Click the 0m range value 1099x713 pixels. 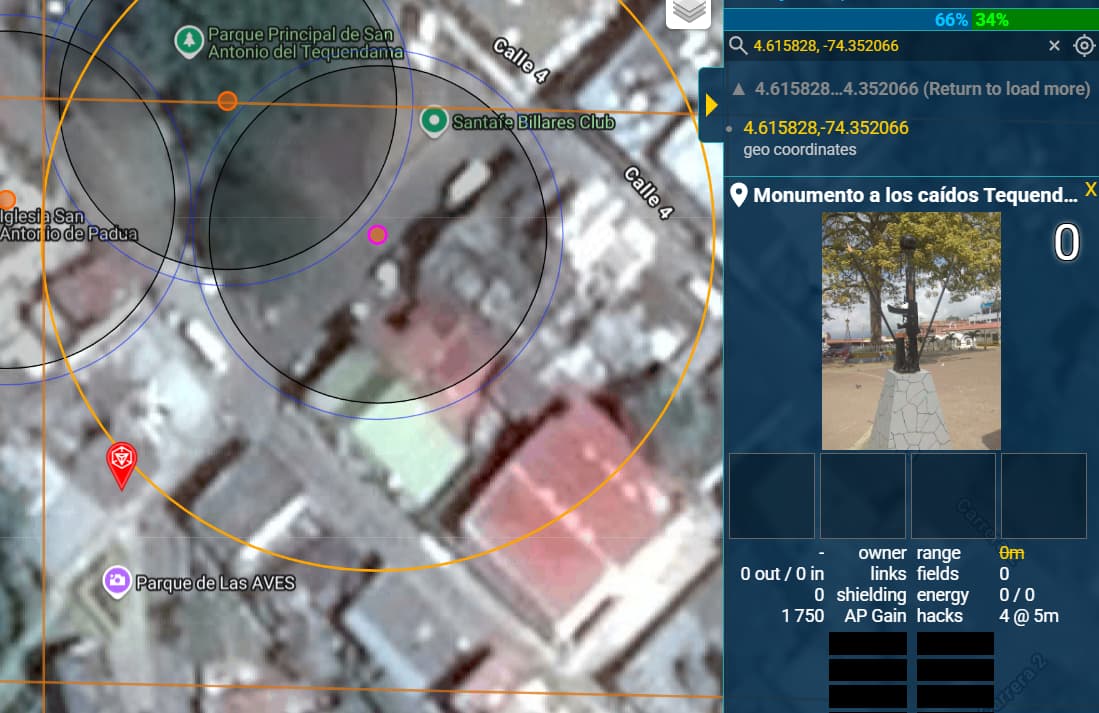[1011, 553]
